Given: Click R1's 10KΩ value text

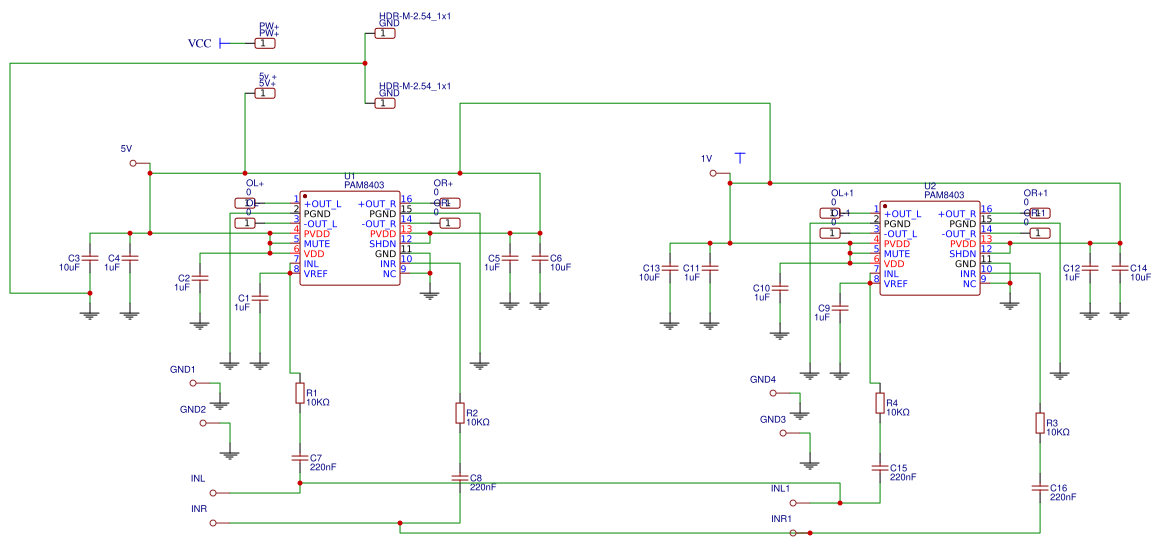Looking at the screenshot, I should click(x=317, y=402).
